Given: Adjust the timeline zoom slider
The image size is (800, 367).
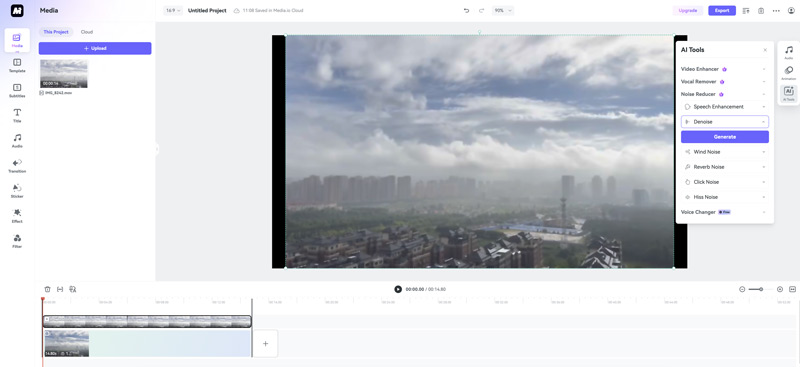Looking at the screenshot, I should click(761, 289).
